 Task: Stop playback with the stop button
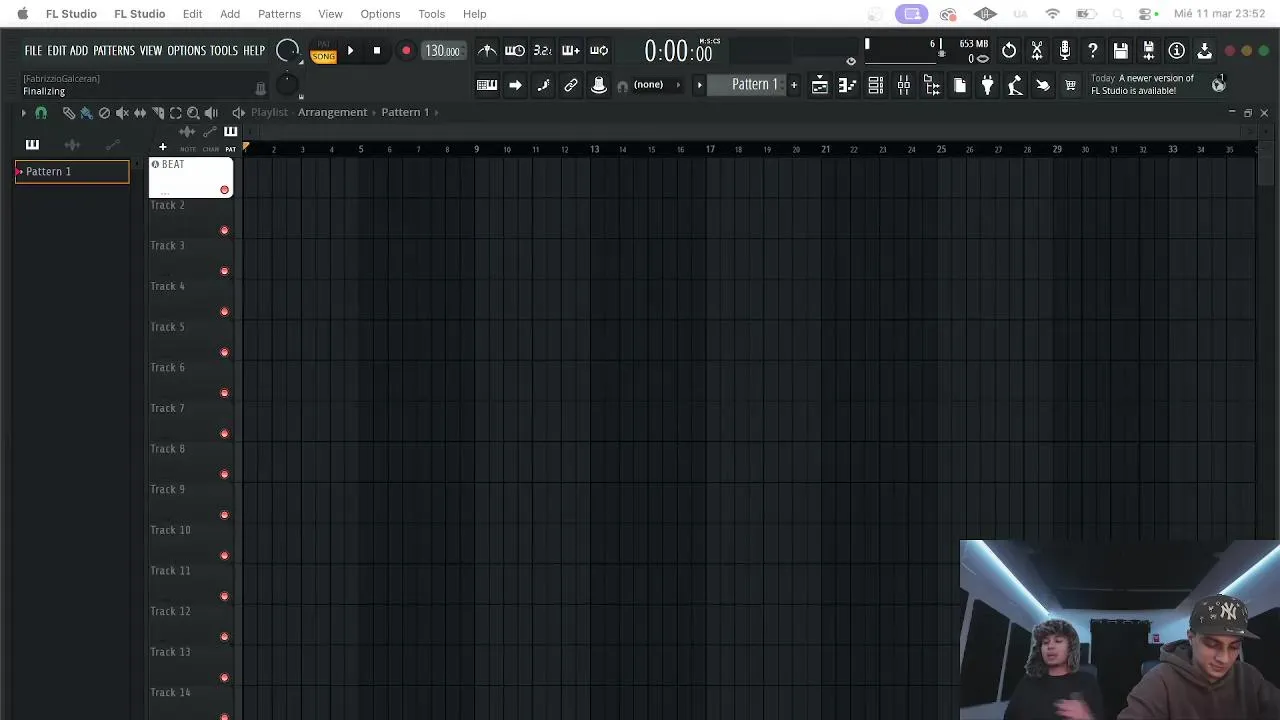(377, 51)
